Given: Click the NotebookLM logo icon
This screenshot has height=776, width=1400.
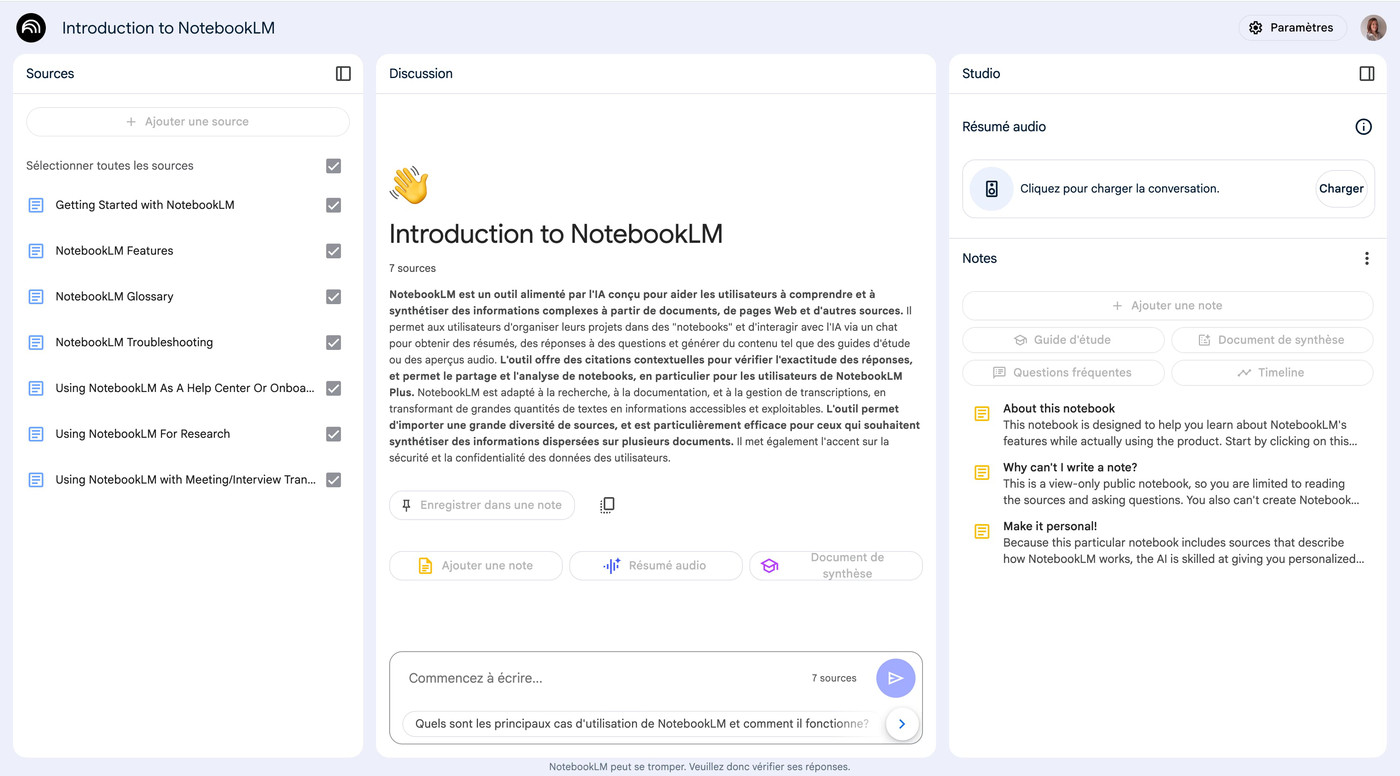Looking at the screenshot, I should tap(31, 28).
